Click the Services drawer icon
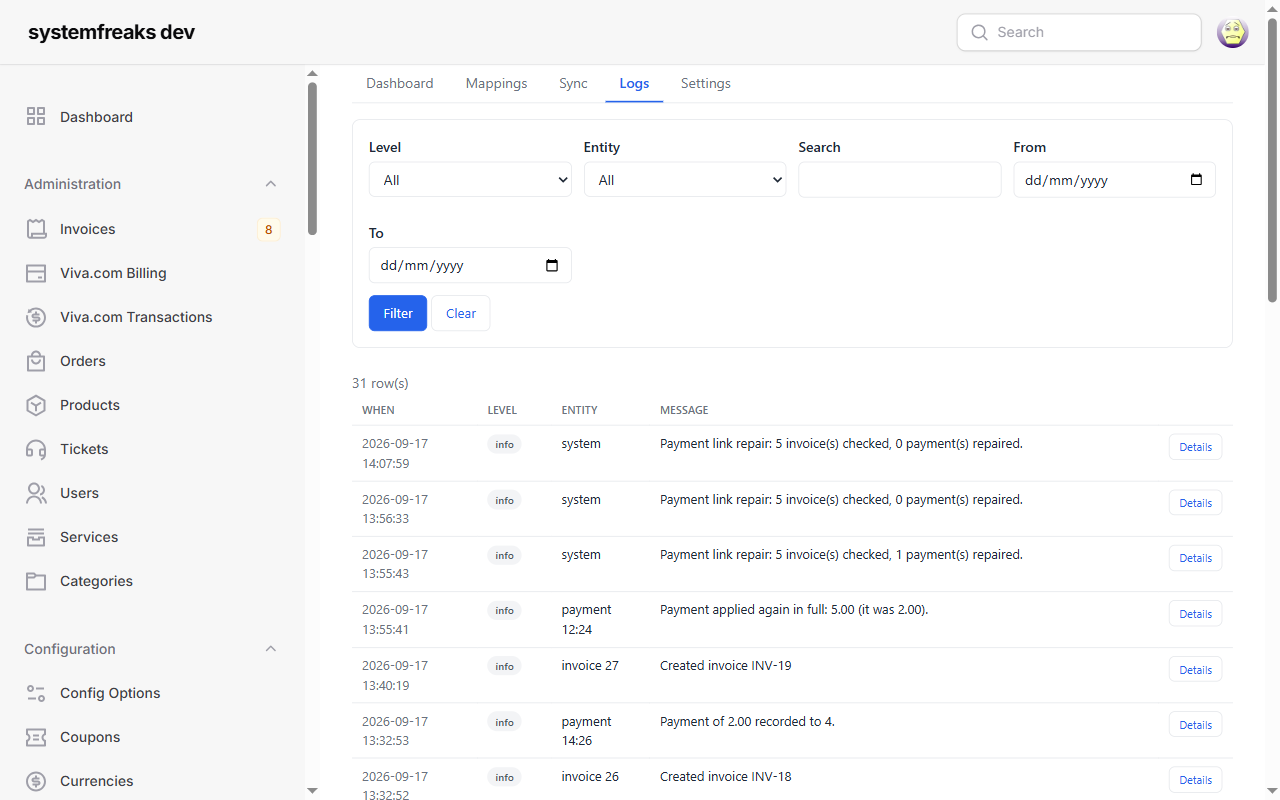This screenshot has width=1280, height=800. [x=36, y=537]
